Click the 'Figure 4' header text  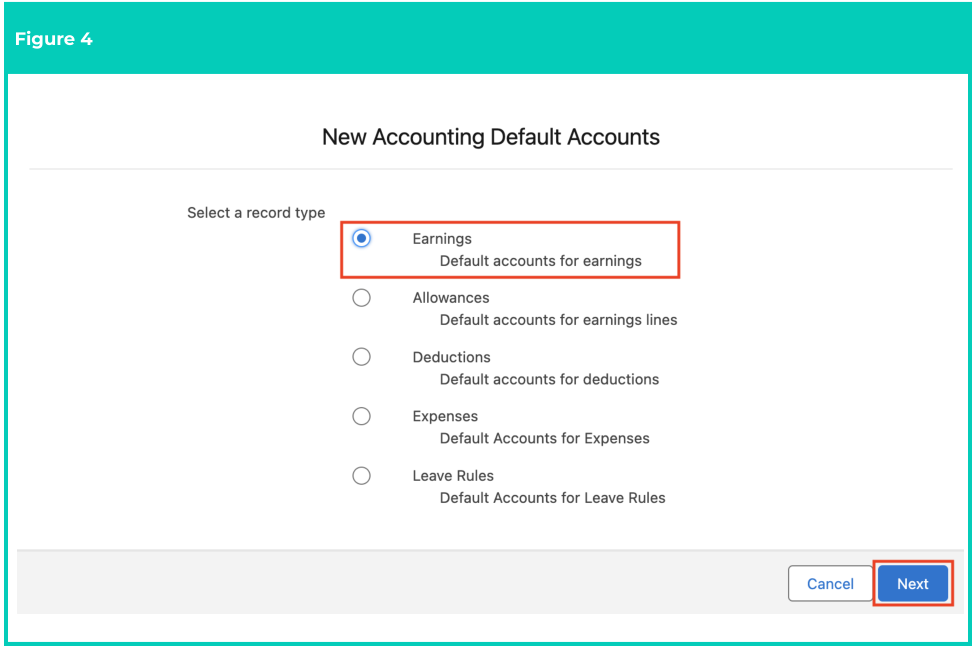point(54,39)
